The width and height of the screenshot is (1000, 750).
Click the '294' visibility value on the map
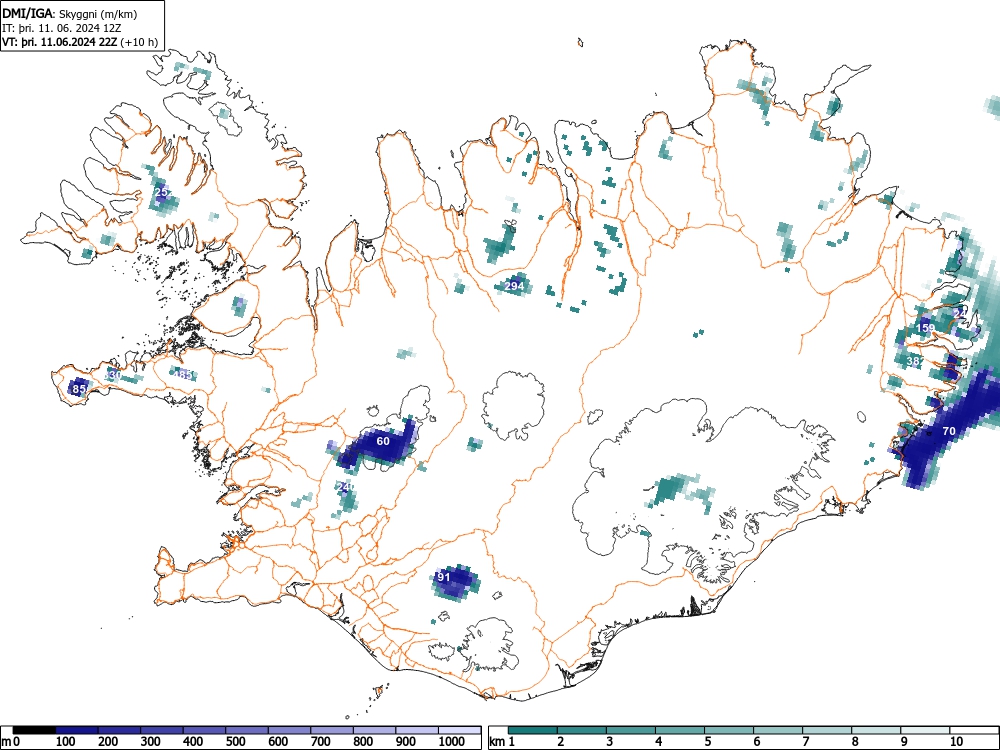click(x=514, y=286)
